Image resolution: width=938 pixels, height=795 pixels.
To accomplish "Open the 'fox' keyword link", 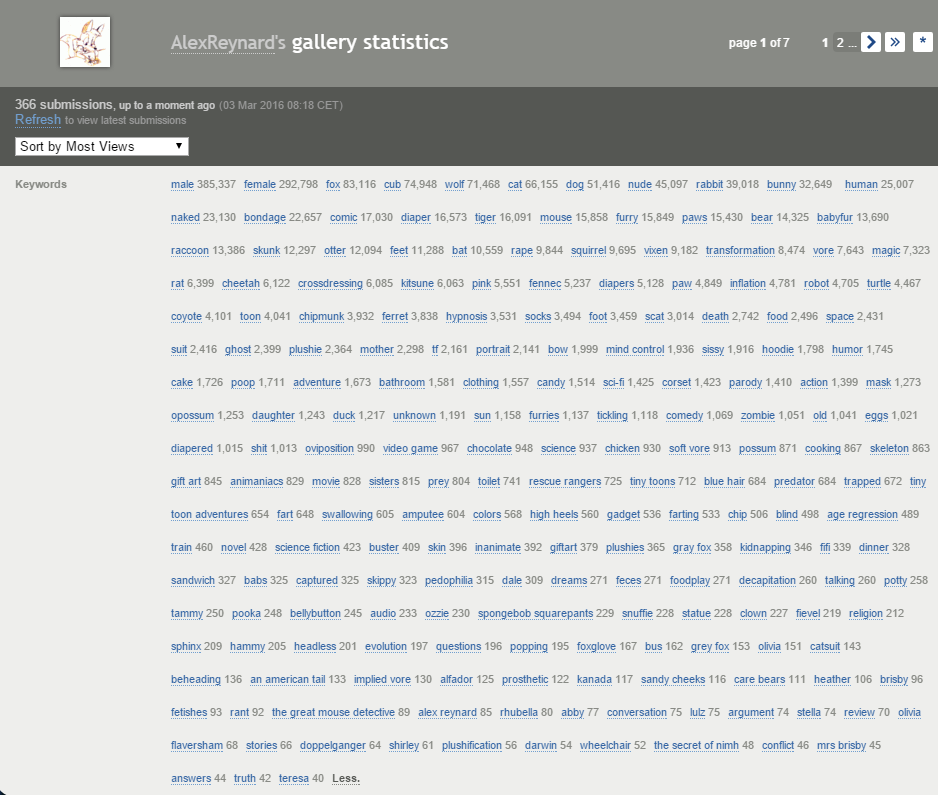I will (x=333, y=184).
